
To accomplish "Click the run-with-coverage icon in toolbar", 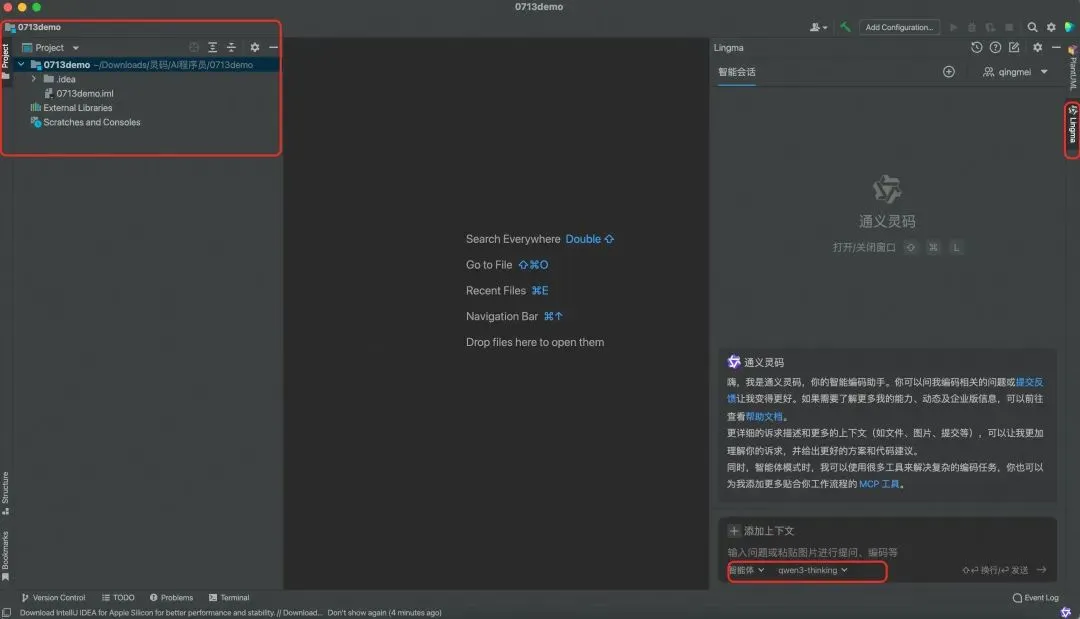I will point(990,27).
